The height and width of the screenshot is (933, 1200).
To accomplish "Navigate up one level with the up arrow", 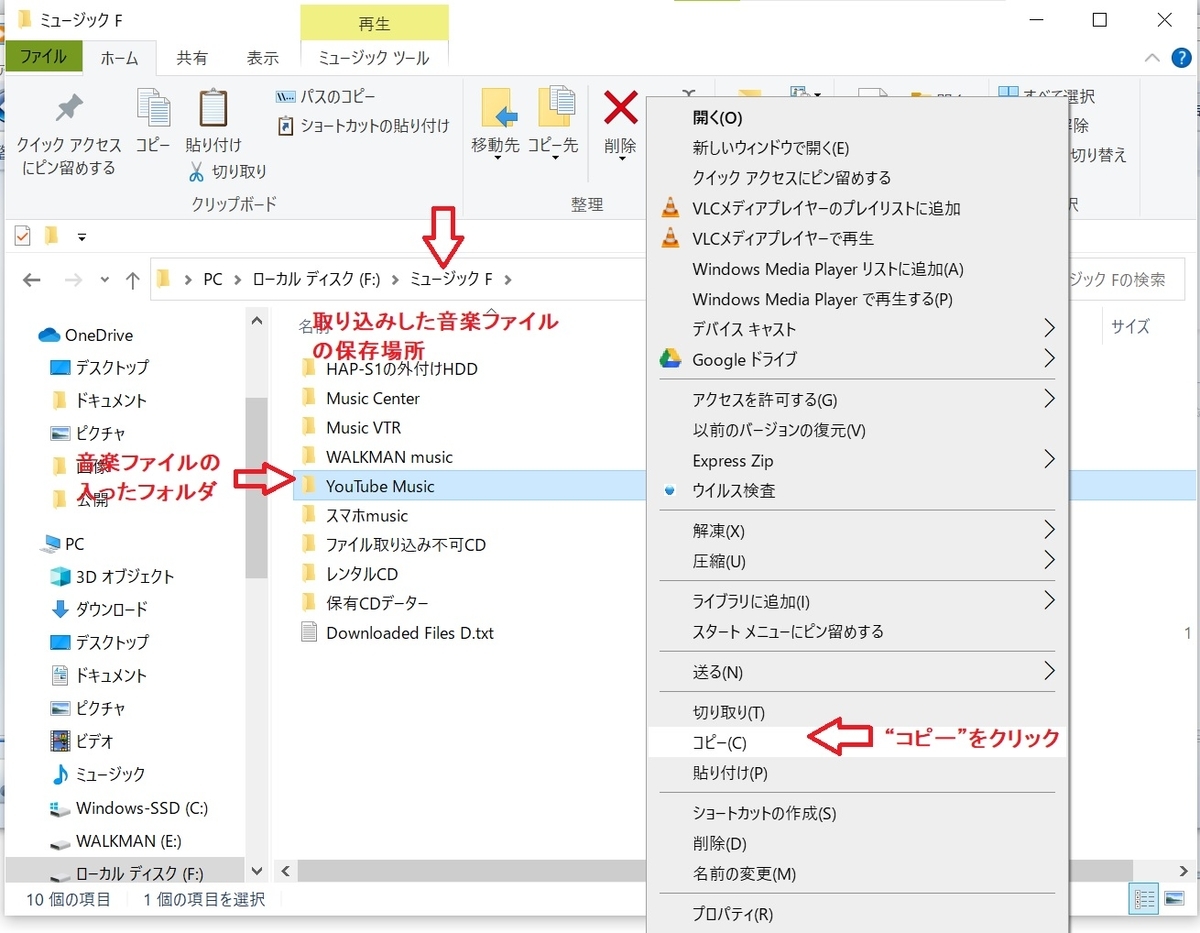I will tap(133, 280).
